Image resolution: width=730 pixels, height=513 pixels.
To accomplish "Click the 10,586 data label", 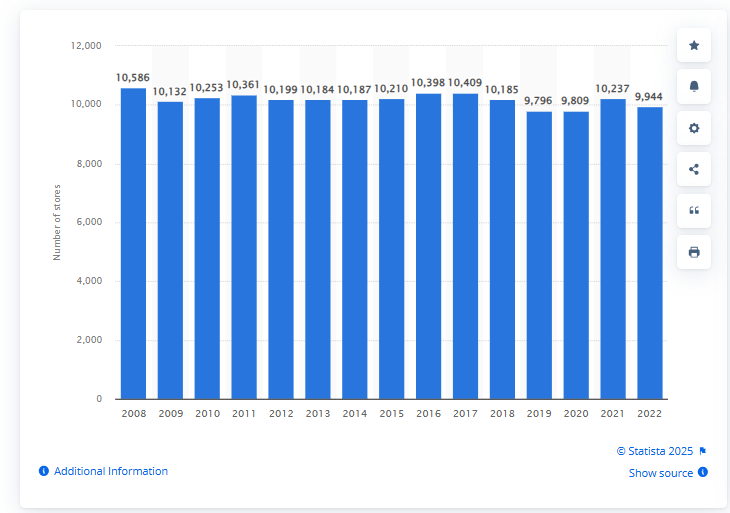I will pos(133,78).
